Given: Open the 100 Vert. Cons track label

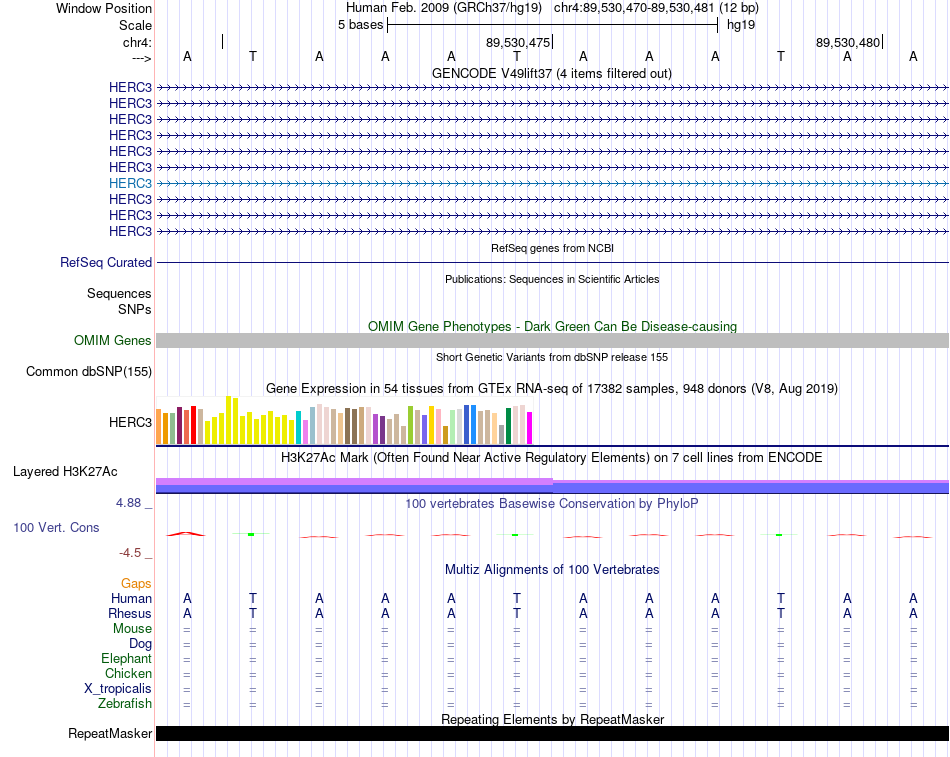Looking at the screenshot, I should 56,527.
